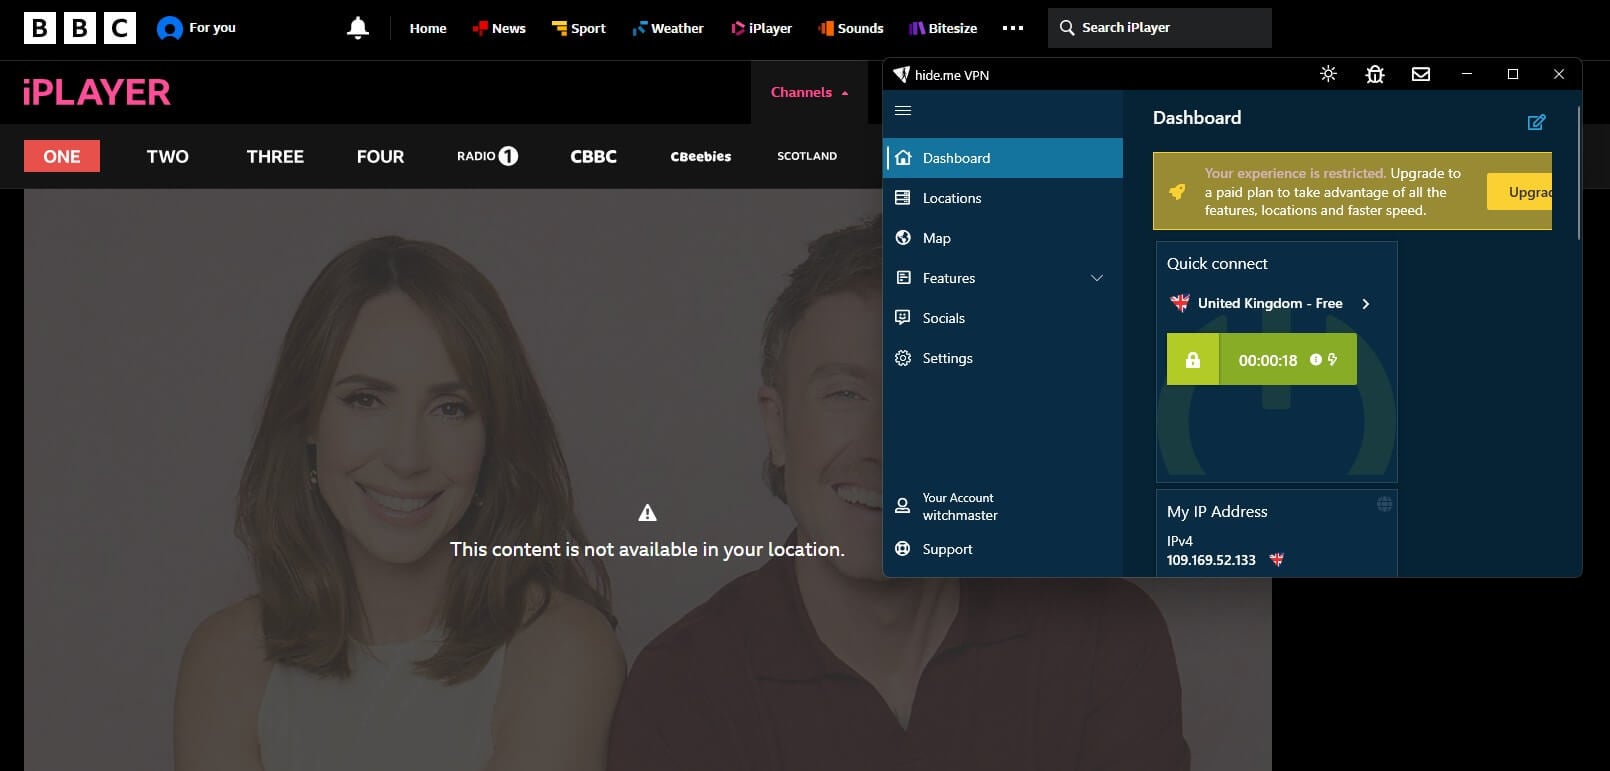The height and width of the screenshot is (771, 1610).
Task: Go to BBC News link
Action: point(499,28)
